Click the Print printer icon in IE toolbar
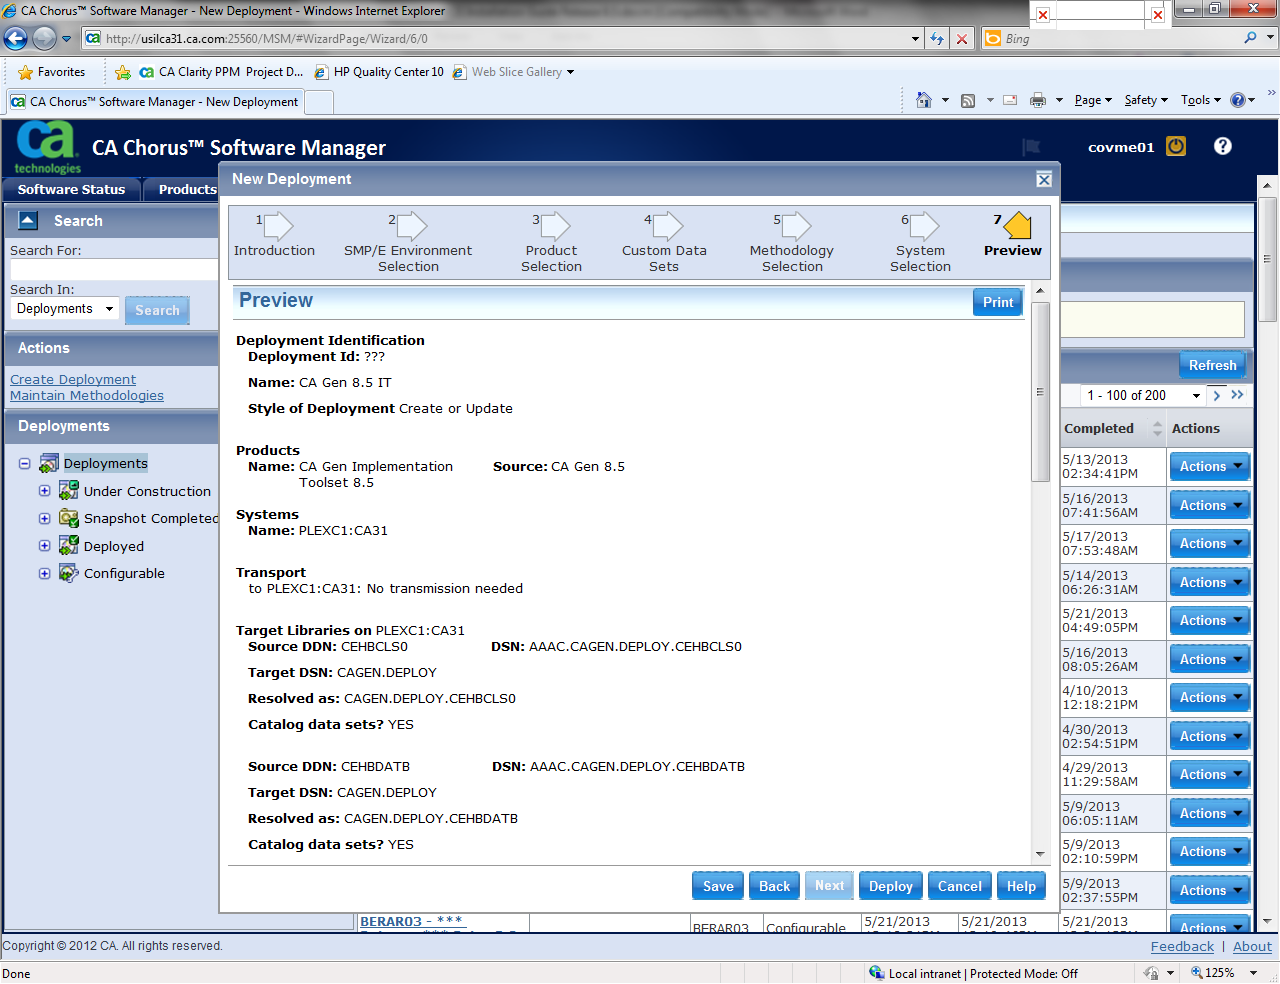This screenshot has width=1280, height=984. coord(1038,100)
